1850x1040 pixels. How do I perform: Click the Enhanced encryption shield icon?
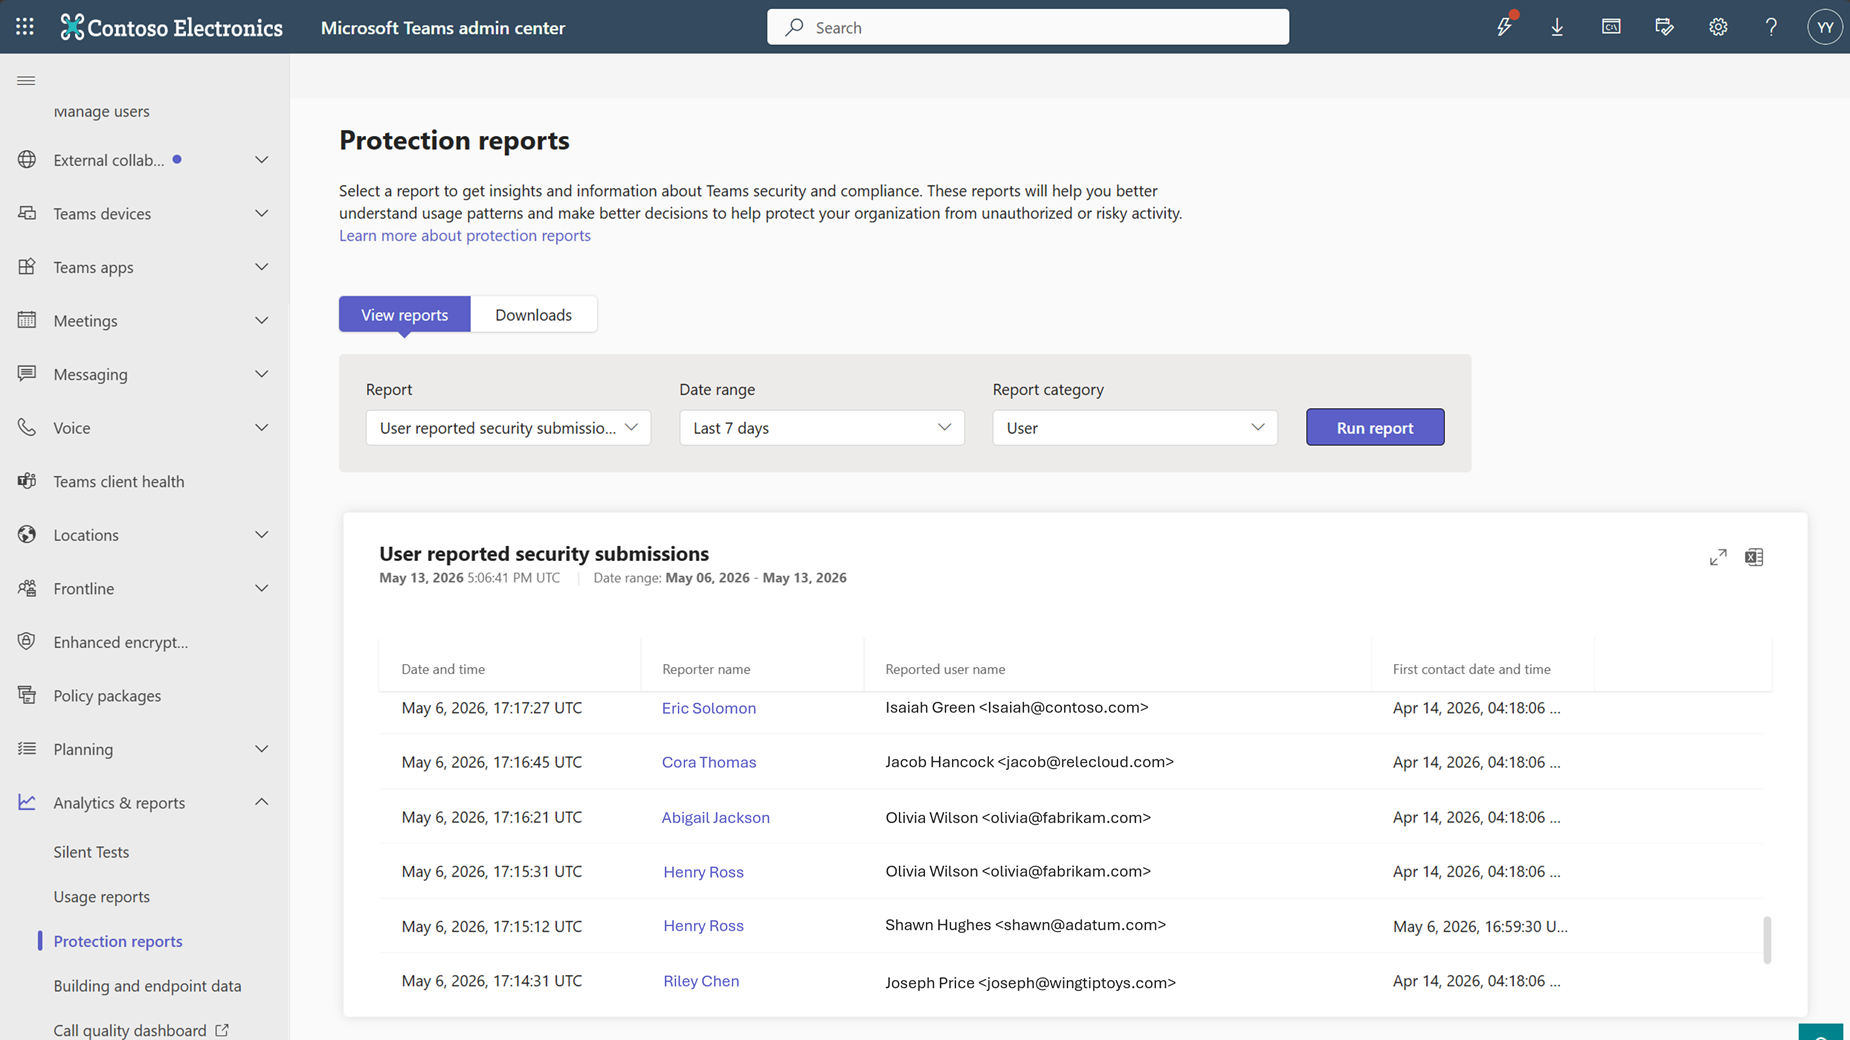click(x=27, y=641)
